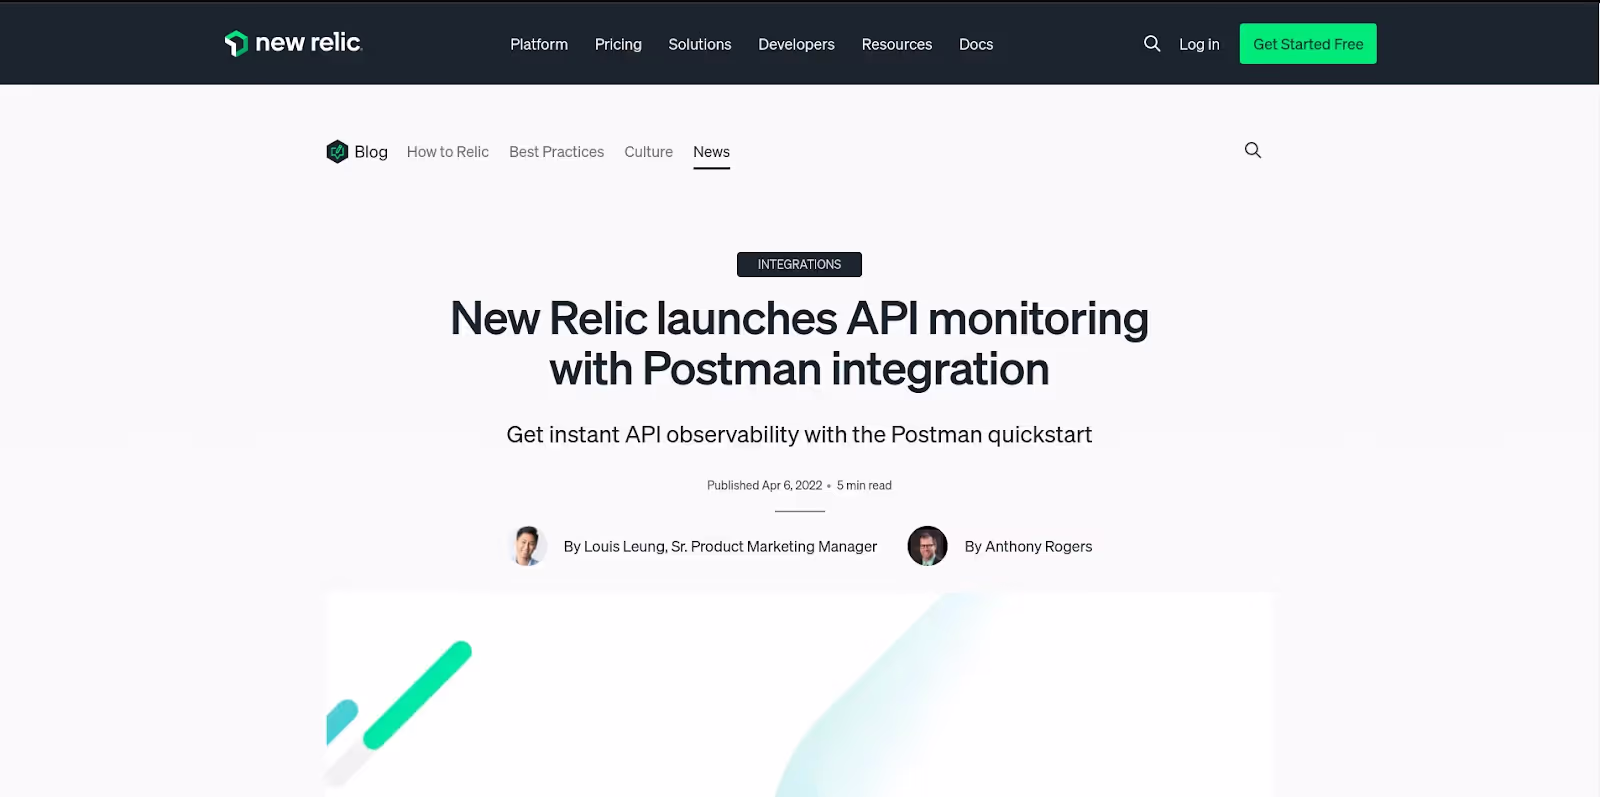Screen dimensions: 1600x797
Task: Open Anthony Rogers' author photo
Action: pos(927,546)
